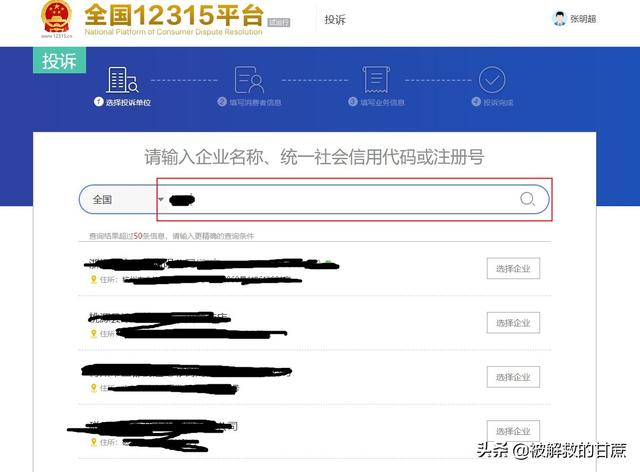Click the national emblem logo
This screenshot has height=472, width=640.
tap(56, 17)
